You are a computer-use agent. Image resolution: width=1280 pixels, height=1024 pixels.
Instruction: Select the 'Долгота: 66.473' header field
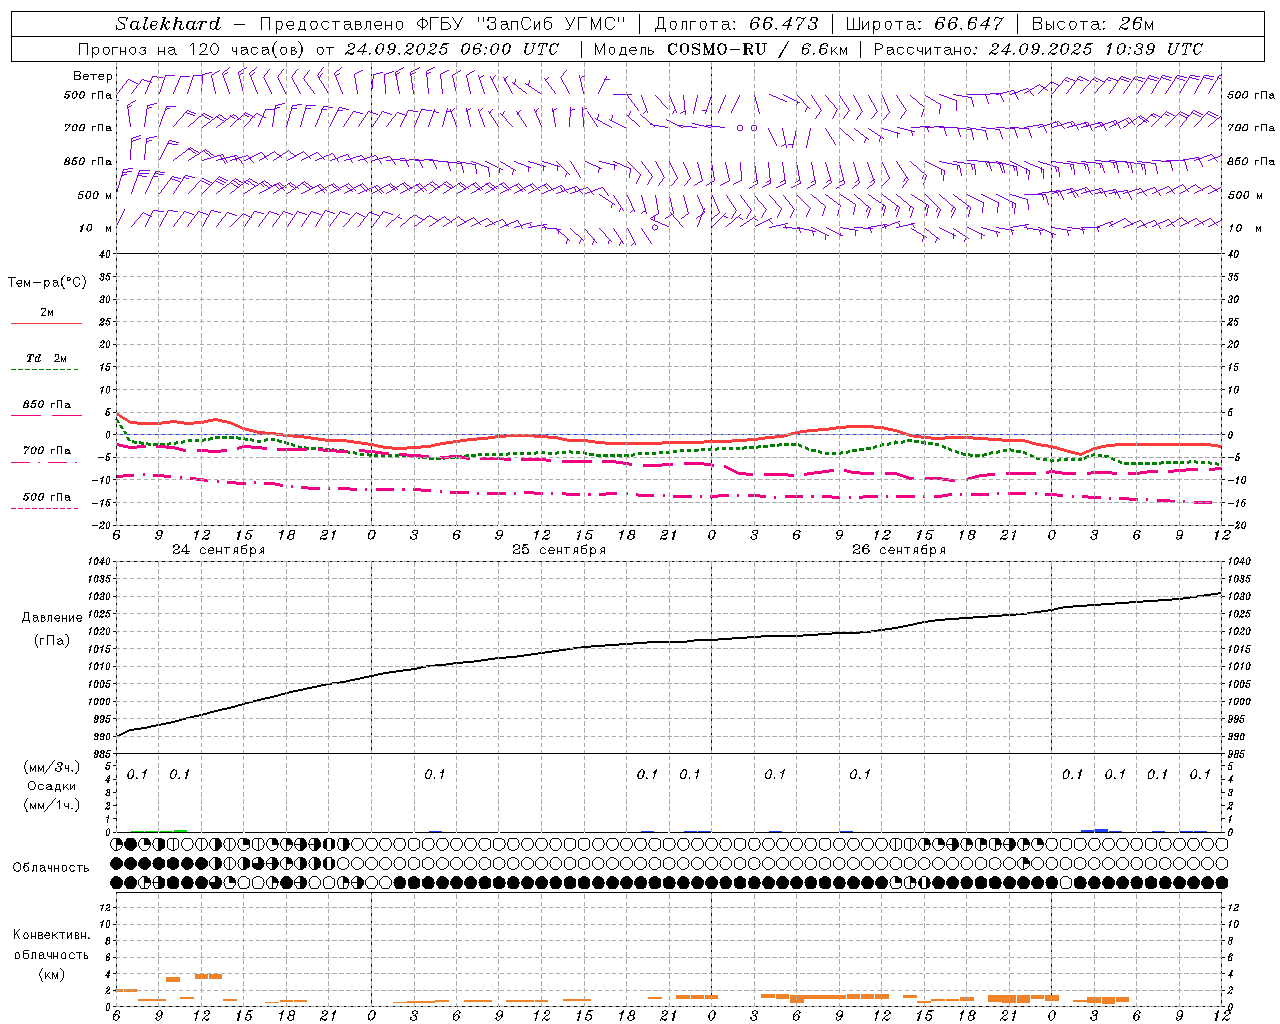coord(736,24)
